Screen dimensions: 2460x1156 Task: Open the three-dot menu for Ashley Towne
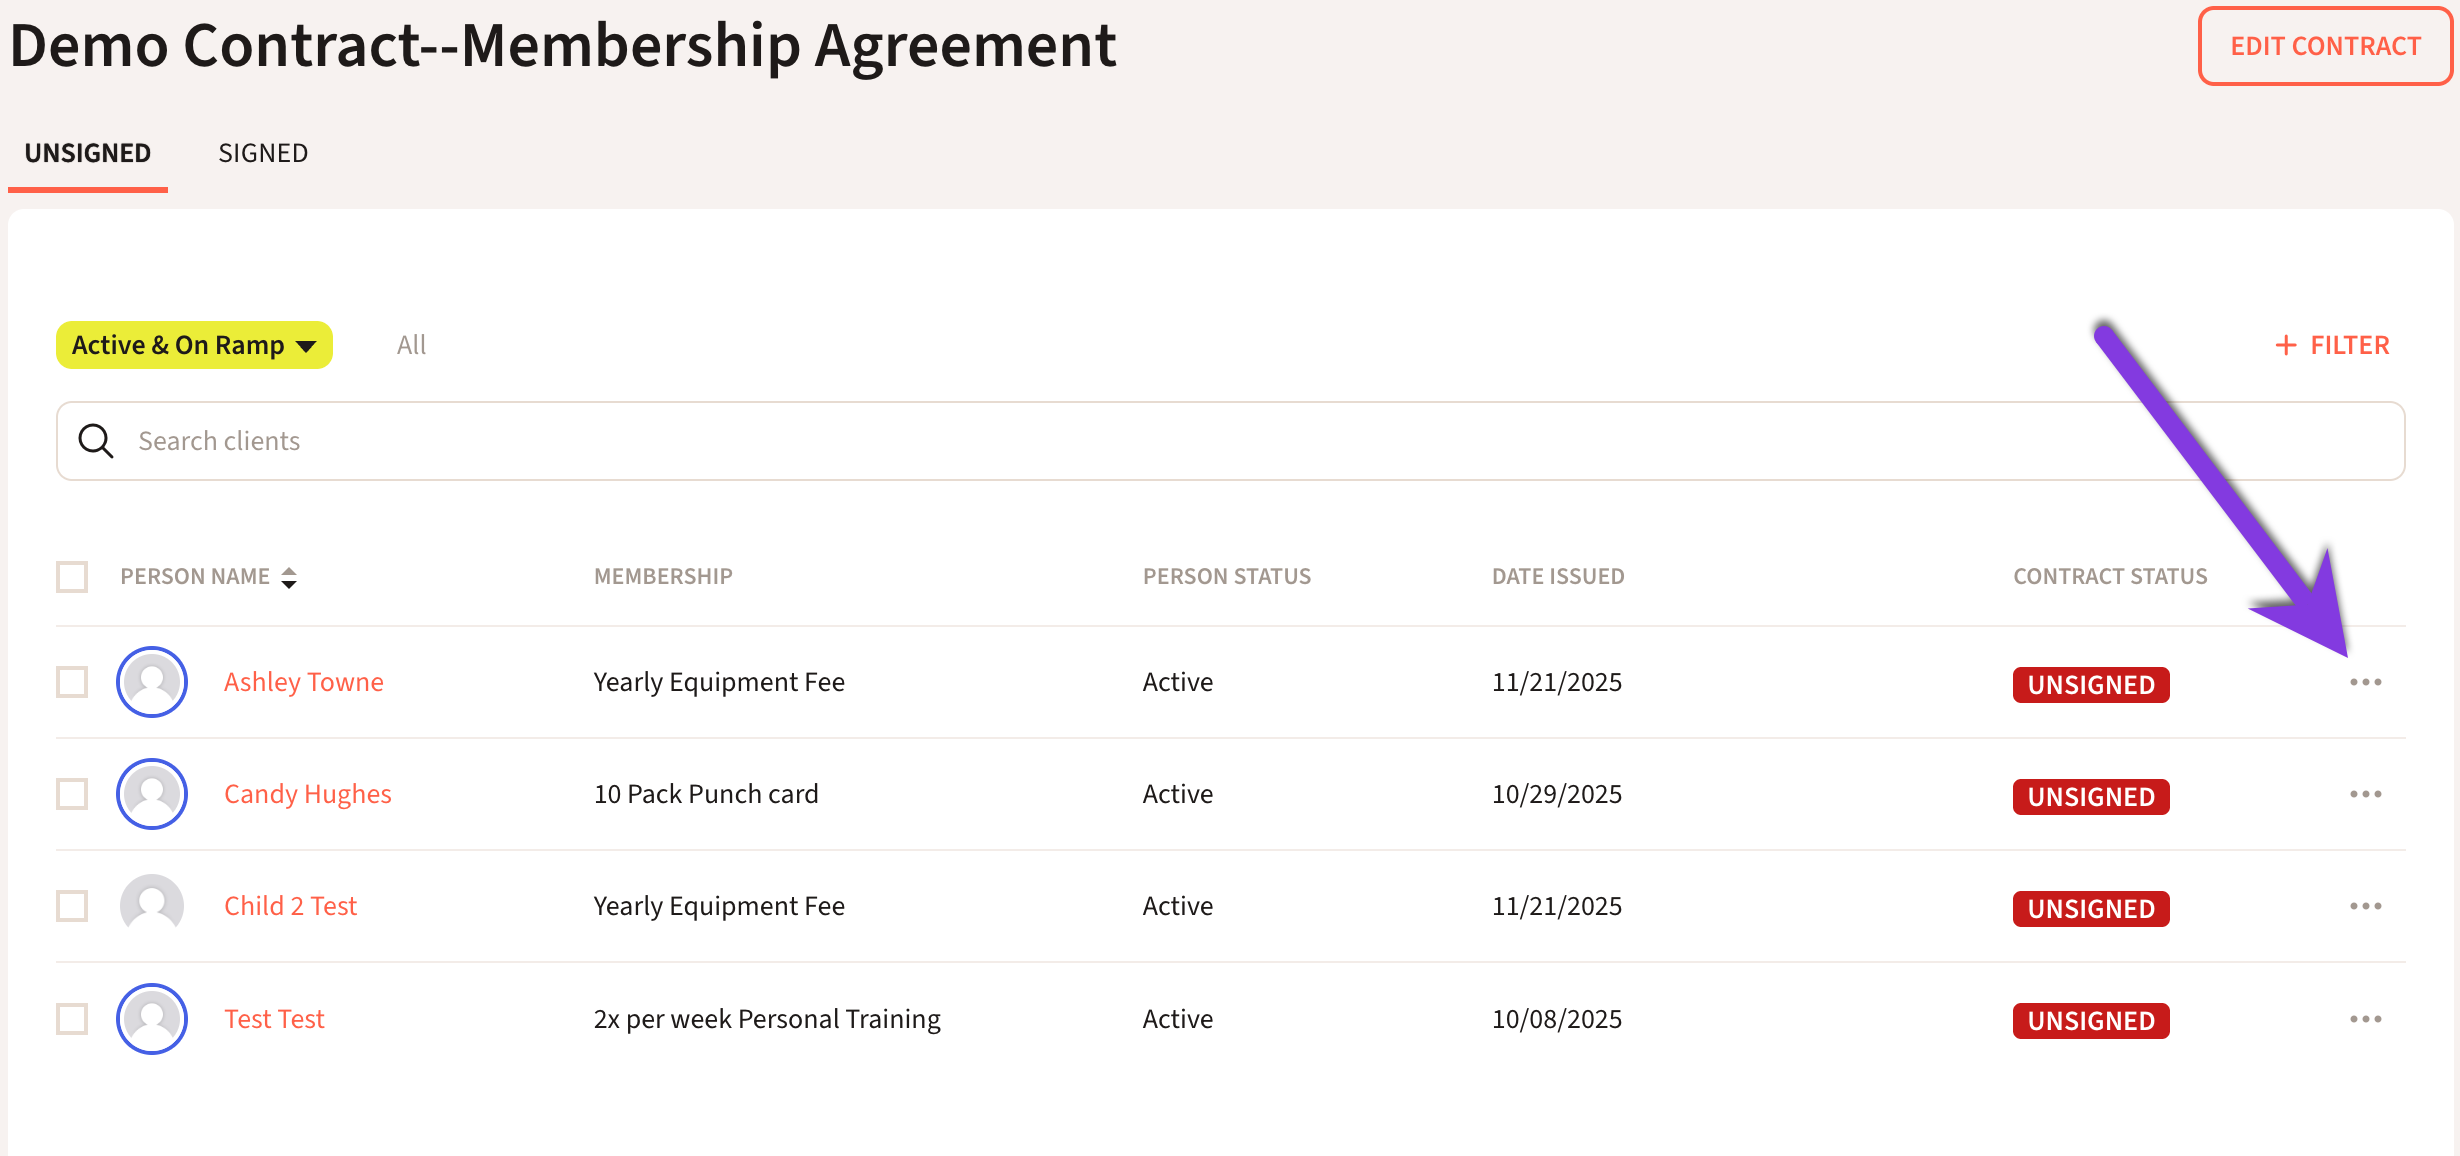2365,682
